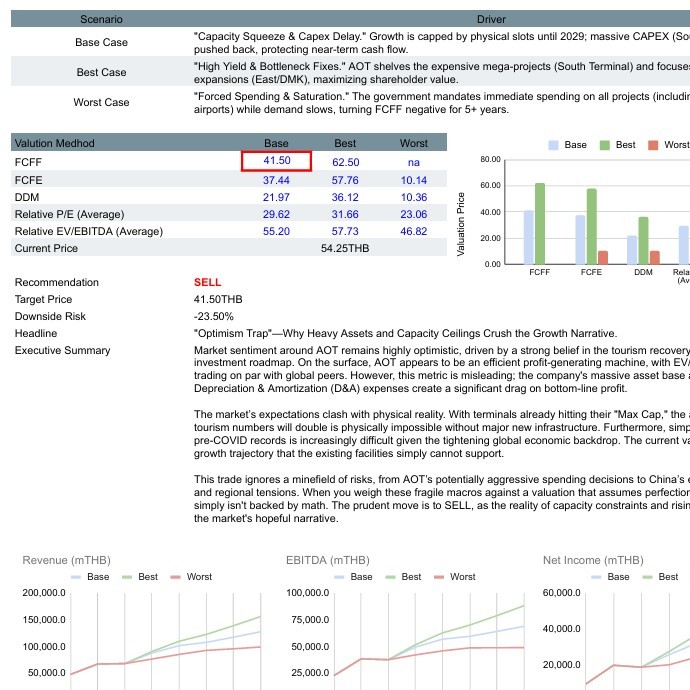Click the Target Price label

click(x=43, y=299)
